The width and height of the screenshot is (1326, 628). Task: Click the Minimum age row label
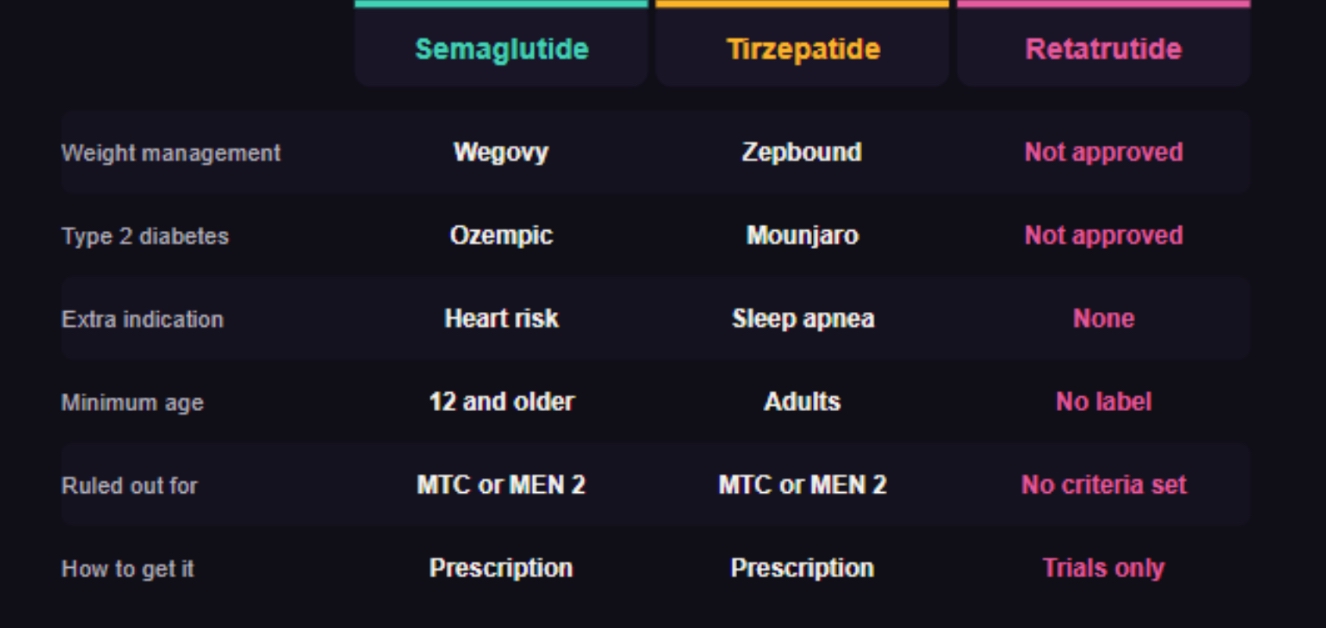click(x=132, y=402)
